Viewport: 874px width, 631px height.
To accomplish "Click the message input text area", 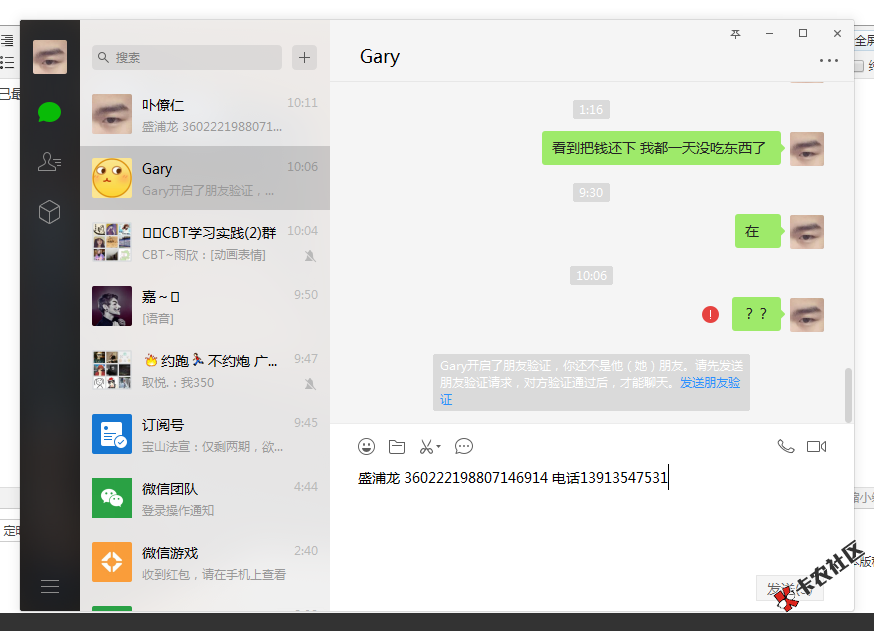I will (x=591, y=518).
